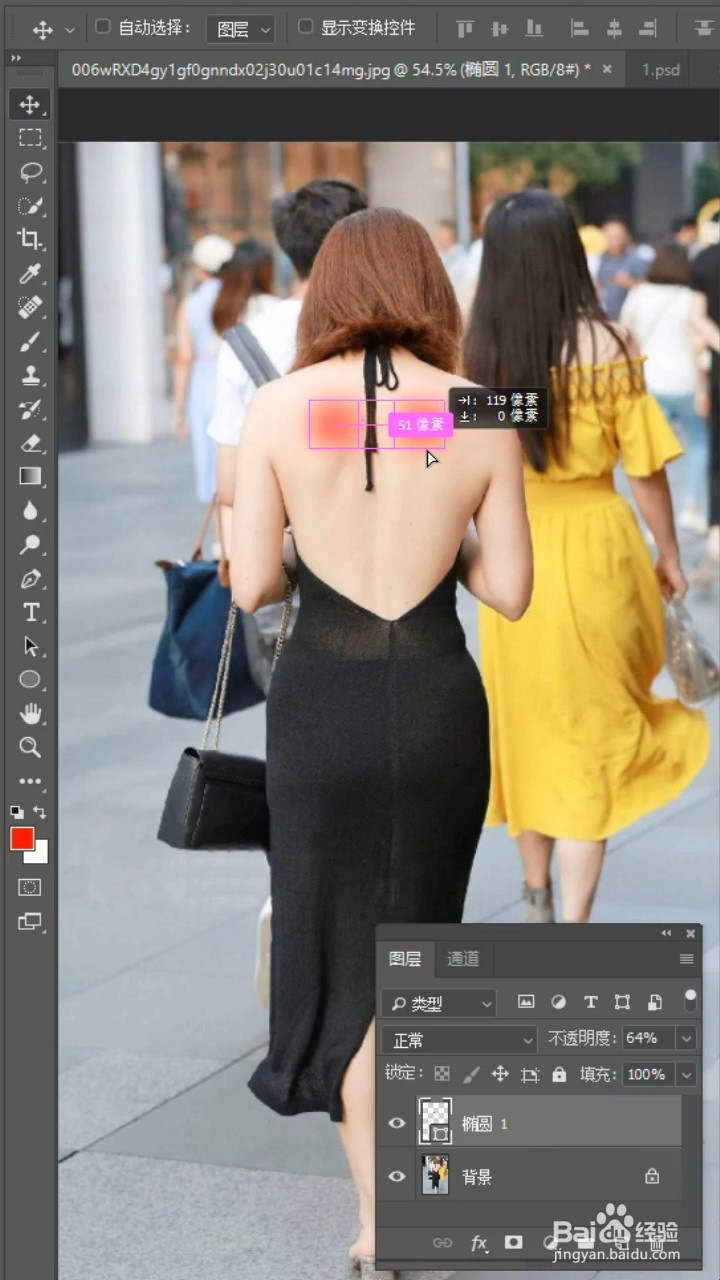The height and width of the screenshot is (1280, 720).
Task: Open the 图层 auto-select dropdown
Action: (240, 29)
